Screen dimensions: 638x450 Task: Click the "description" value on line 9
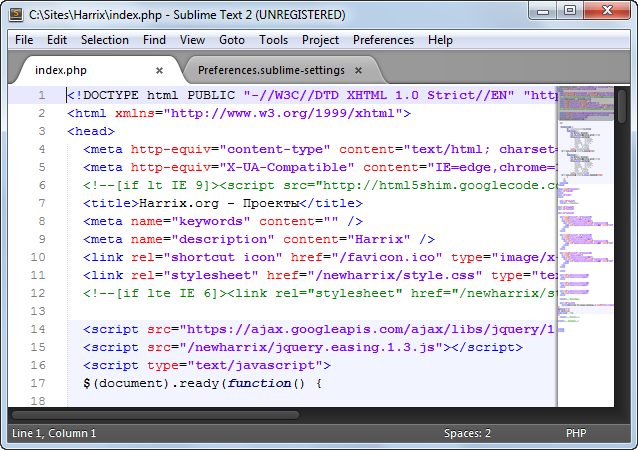(223, 239)
